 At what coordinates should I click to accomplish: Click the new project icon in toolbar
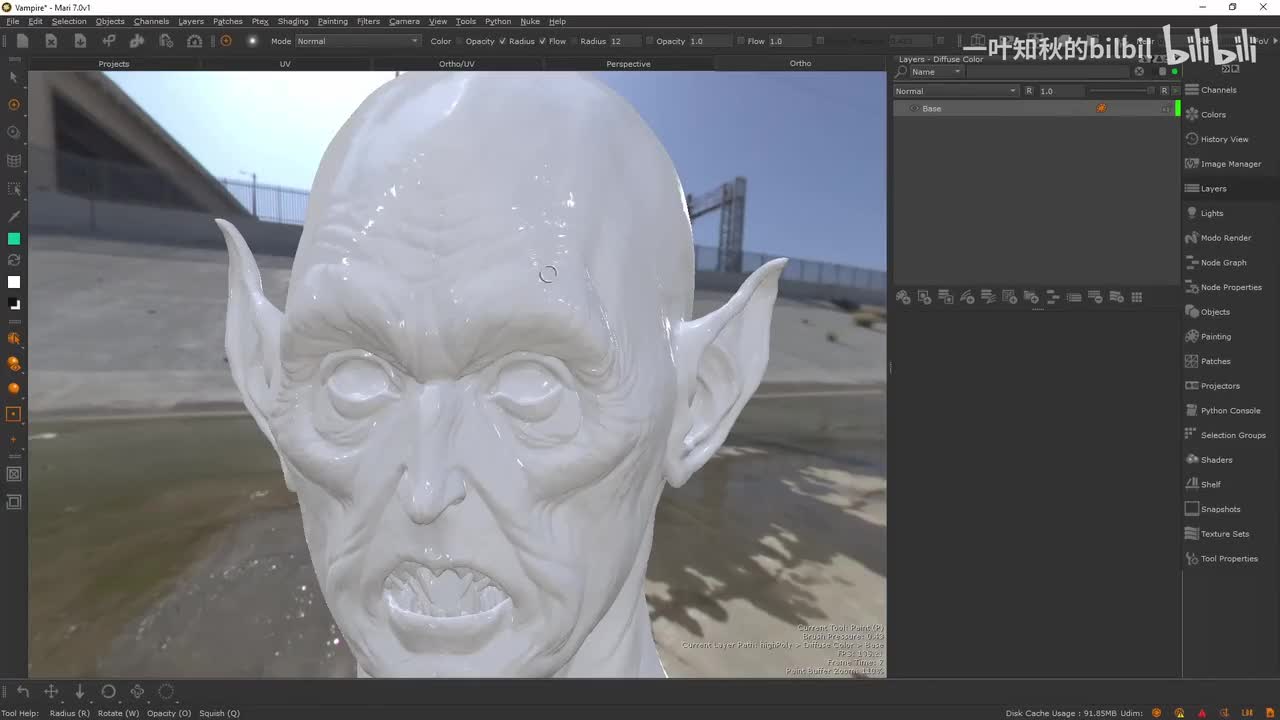pos(22,41)
